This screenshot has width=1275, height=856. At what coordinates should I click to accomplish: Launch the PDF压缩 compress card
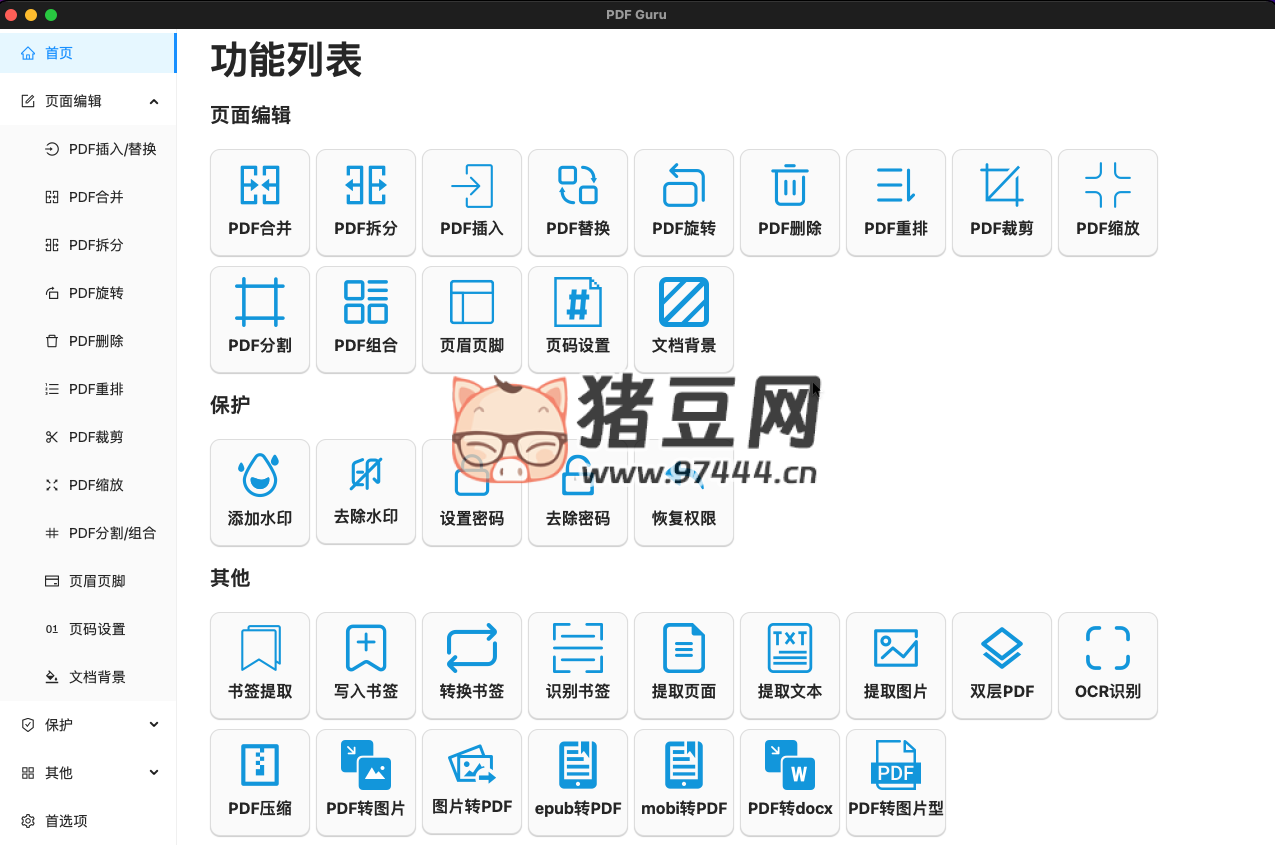point(260,782)
